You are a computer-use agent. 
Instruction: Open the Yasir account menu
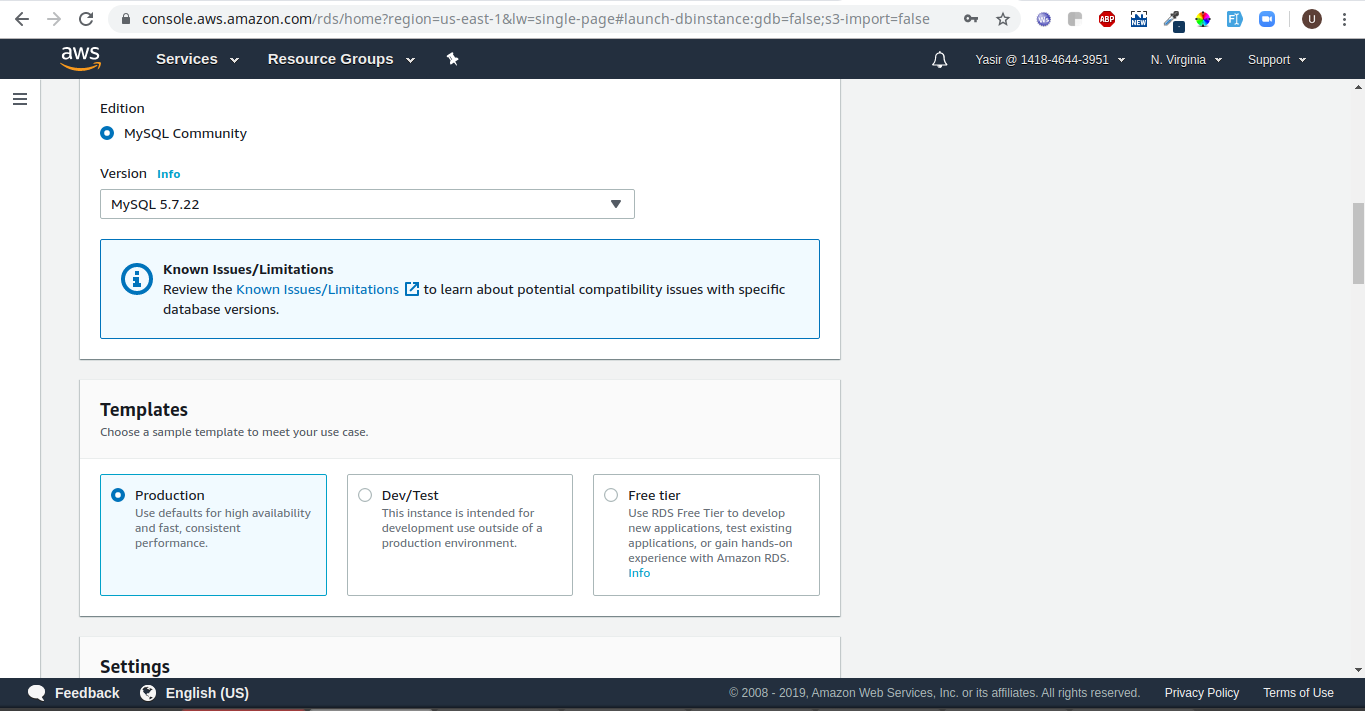pyautogui.click(x=1050, y=60)
